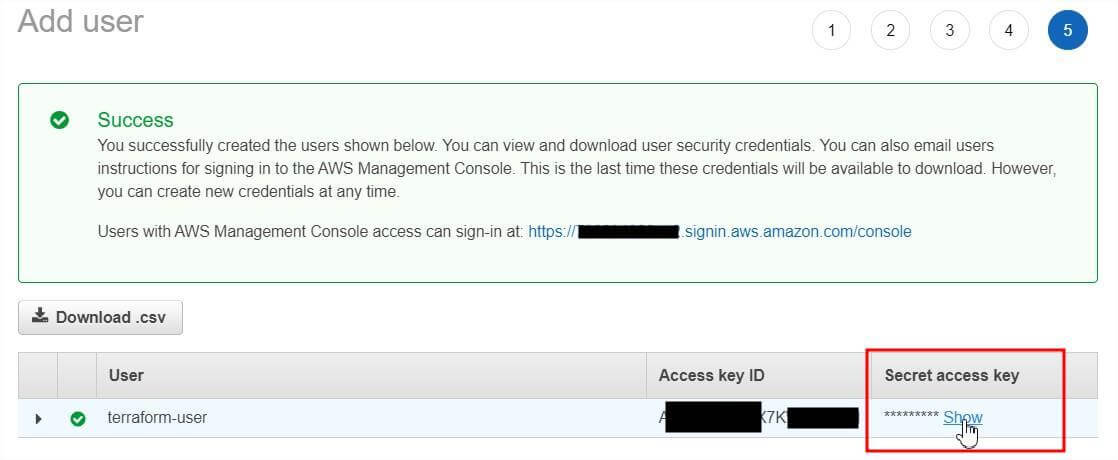Expand the terraform-user row details
The image size is (1118, 460).
tap(39, 418)
